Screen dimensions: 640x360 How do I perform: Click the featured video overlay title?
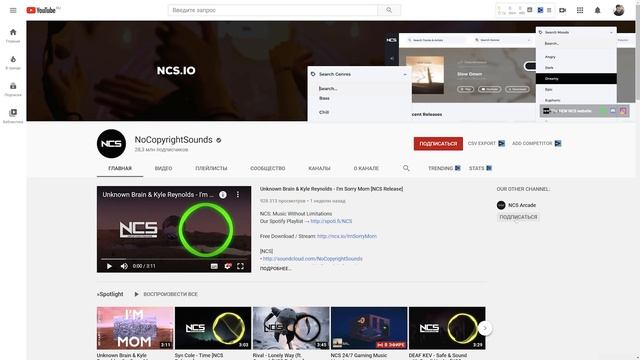pyautogui.click(x=158, y=195)
